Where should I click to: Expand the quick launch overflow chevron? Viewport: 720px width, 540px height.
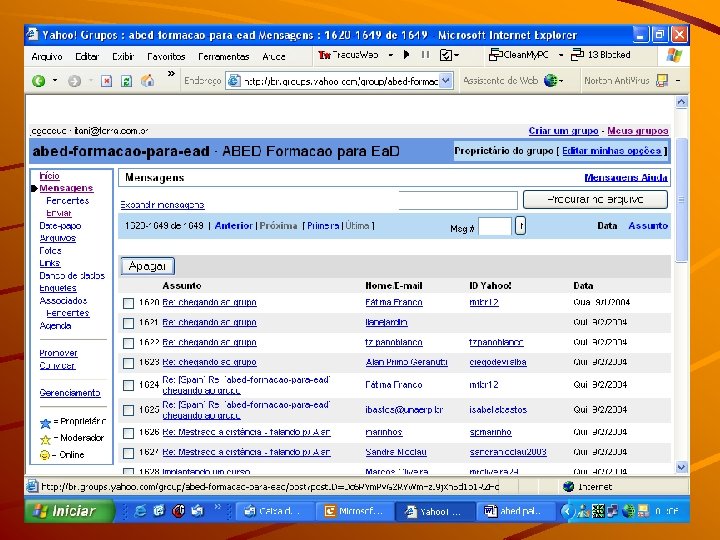pos(218,506)
